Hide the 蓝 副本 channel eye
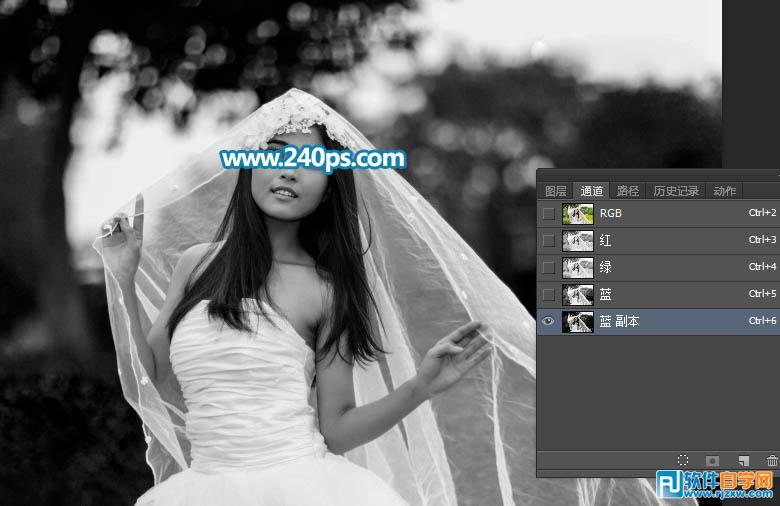Image resolution: width=780 pixels, height=506 pixels. coord(547,321)
